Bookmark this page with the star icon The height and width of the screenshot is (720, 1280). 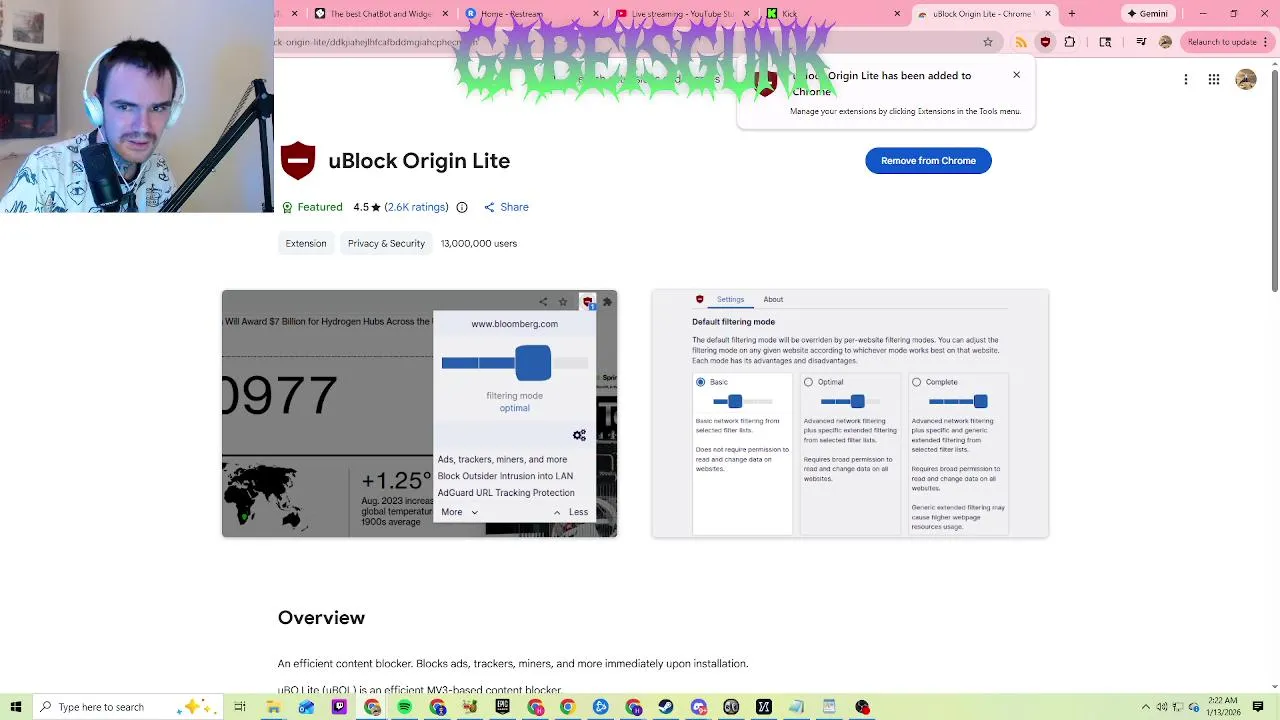(x=988, y=42)
